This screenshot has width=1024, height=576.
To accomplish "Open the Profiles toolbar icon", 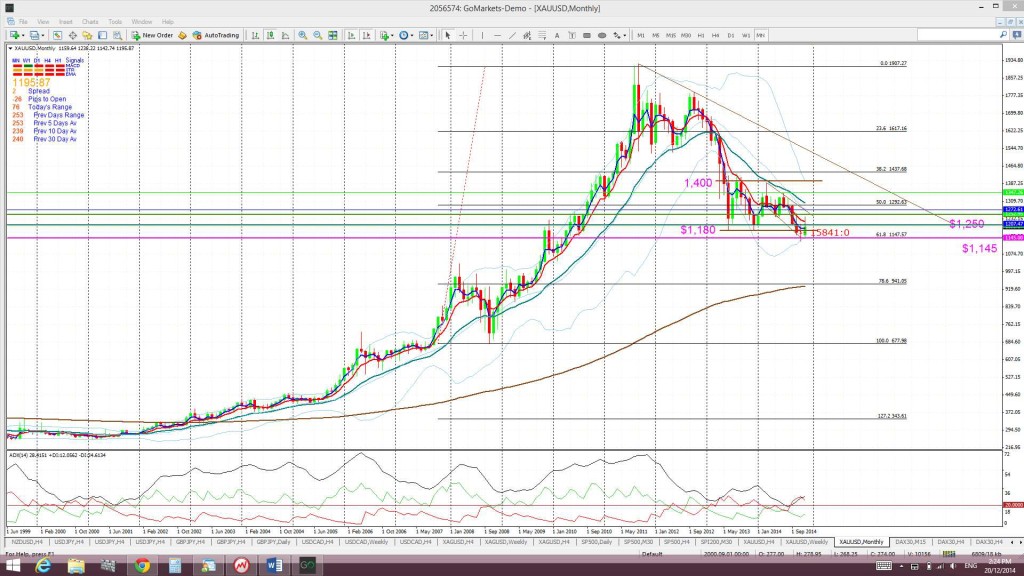I will tap(33, 35).
